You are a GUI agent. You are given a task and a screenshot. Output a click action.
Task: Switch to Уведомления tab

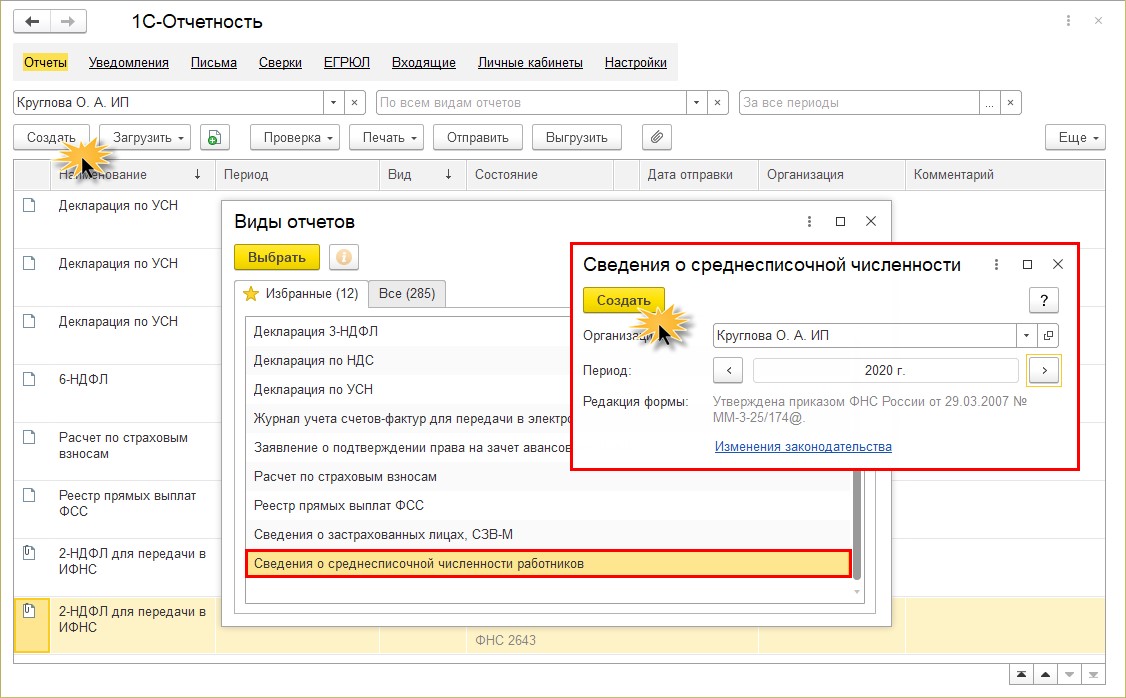129,62
